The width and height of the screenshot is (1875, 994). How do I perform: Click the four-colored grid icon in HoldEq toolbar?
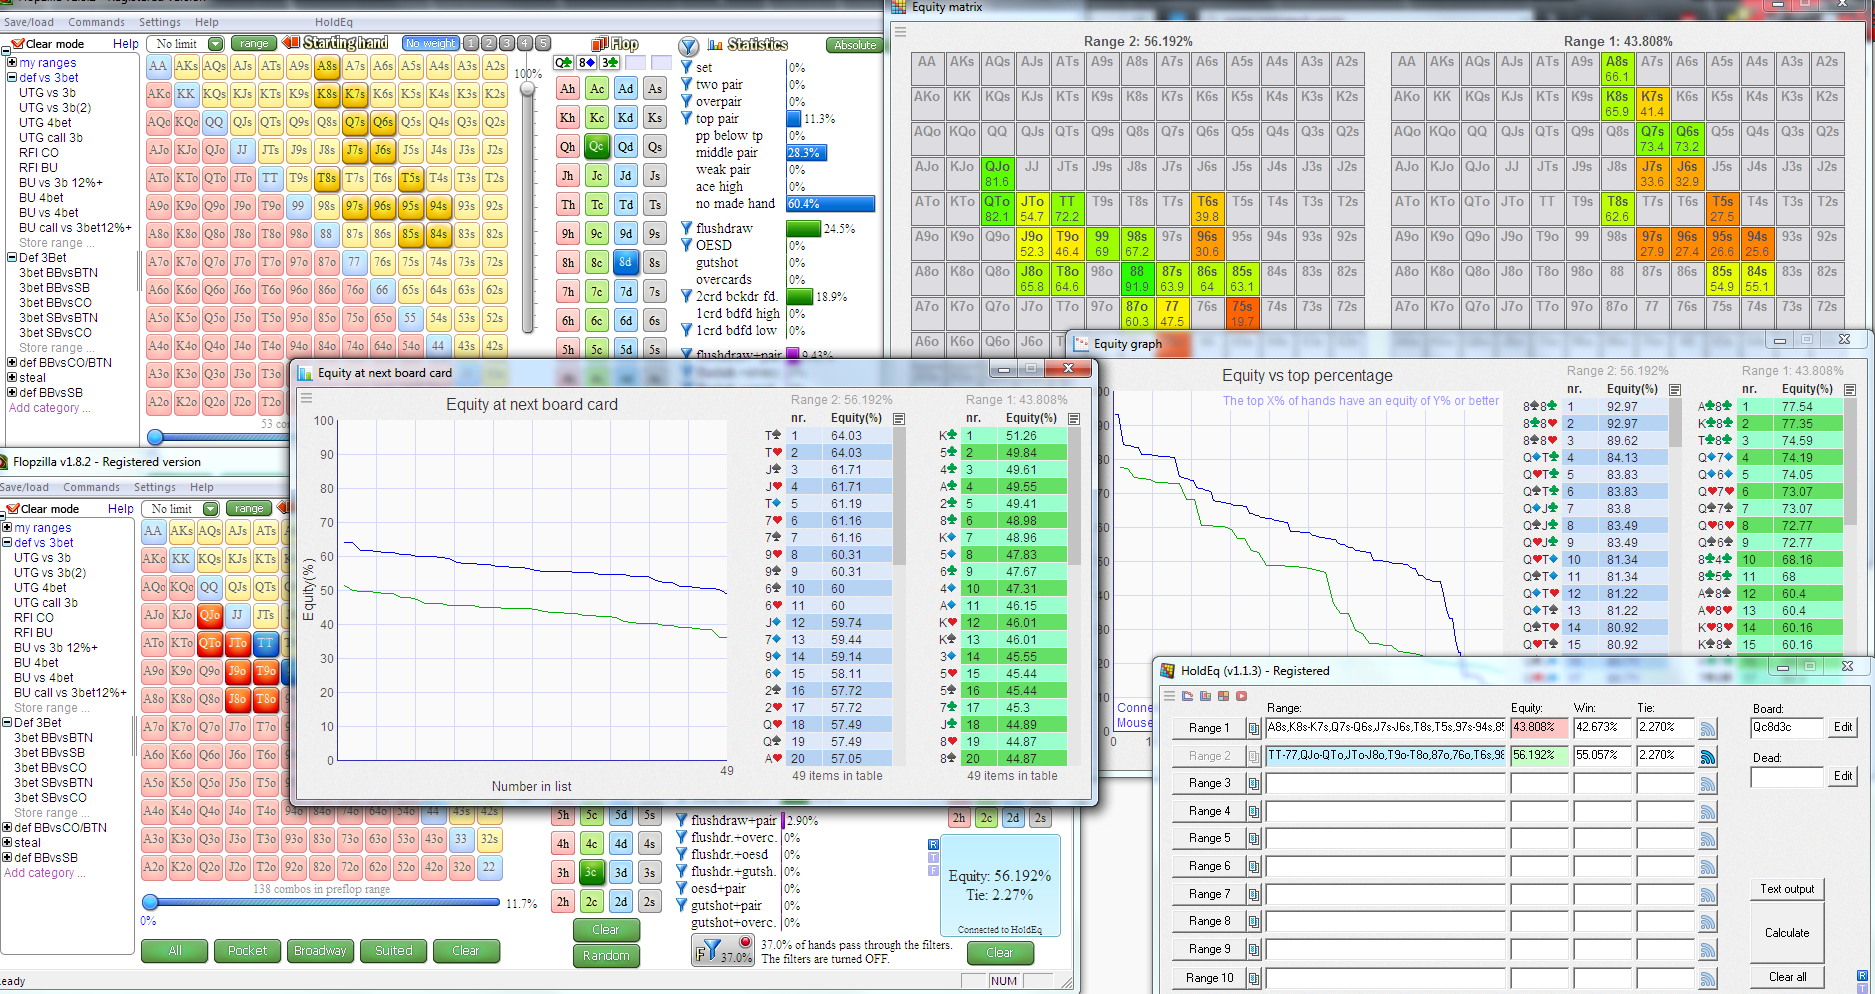point(1223,696)
